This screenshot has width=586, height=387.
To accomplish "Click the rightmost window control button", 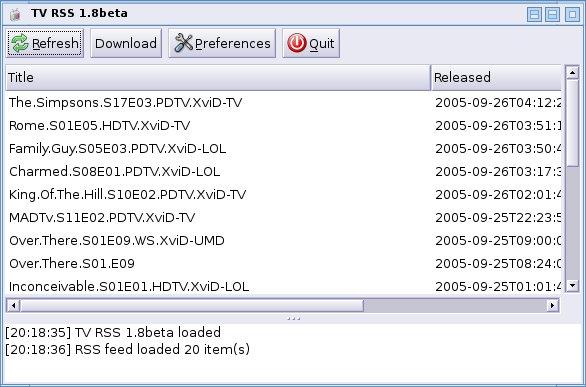I will pos(572,15).
